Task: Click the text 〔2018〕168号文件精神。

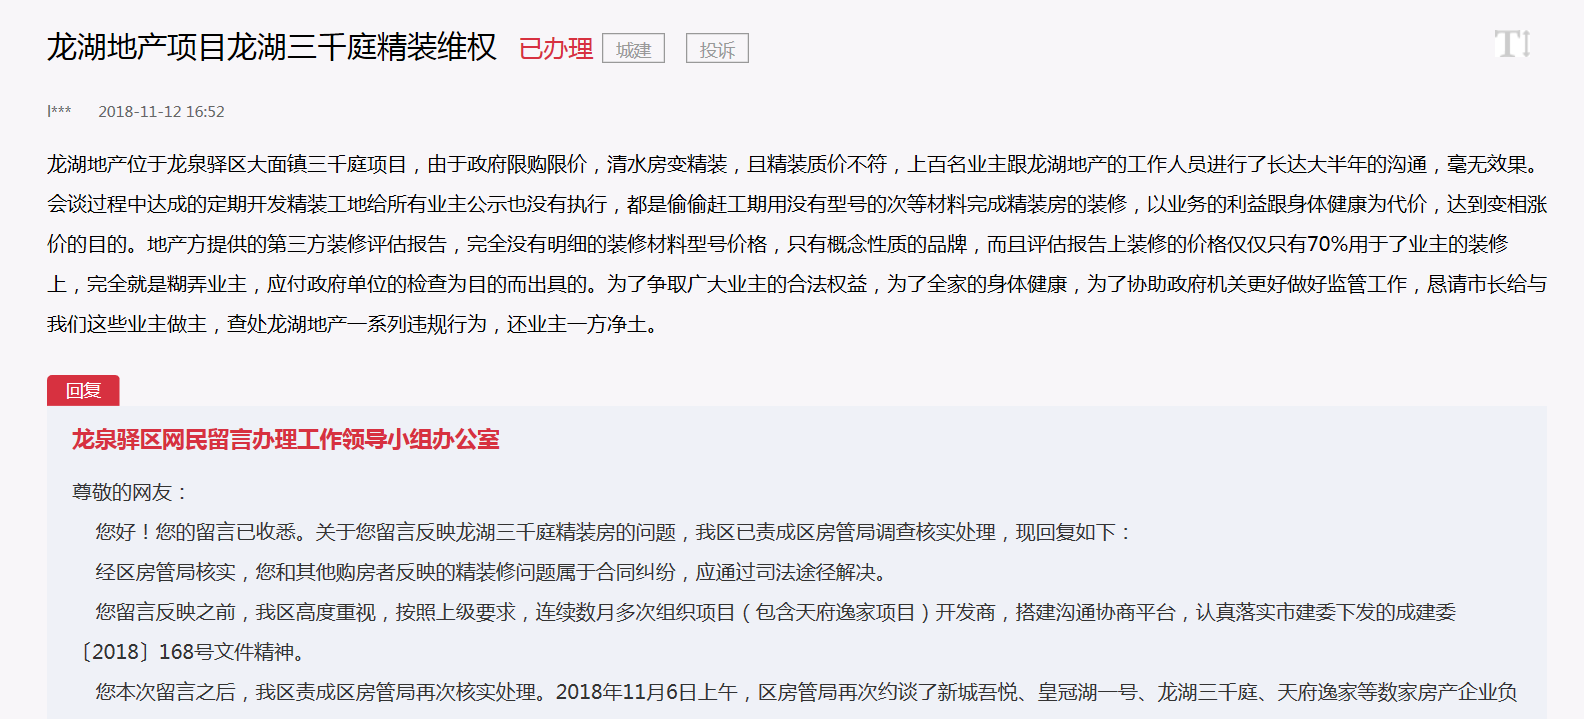Action: (x=193, y=652)
